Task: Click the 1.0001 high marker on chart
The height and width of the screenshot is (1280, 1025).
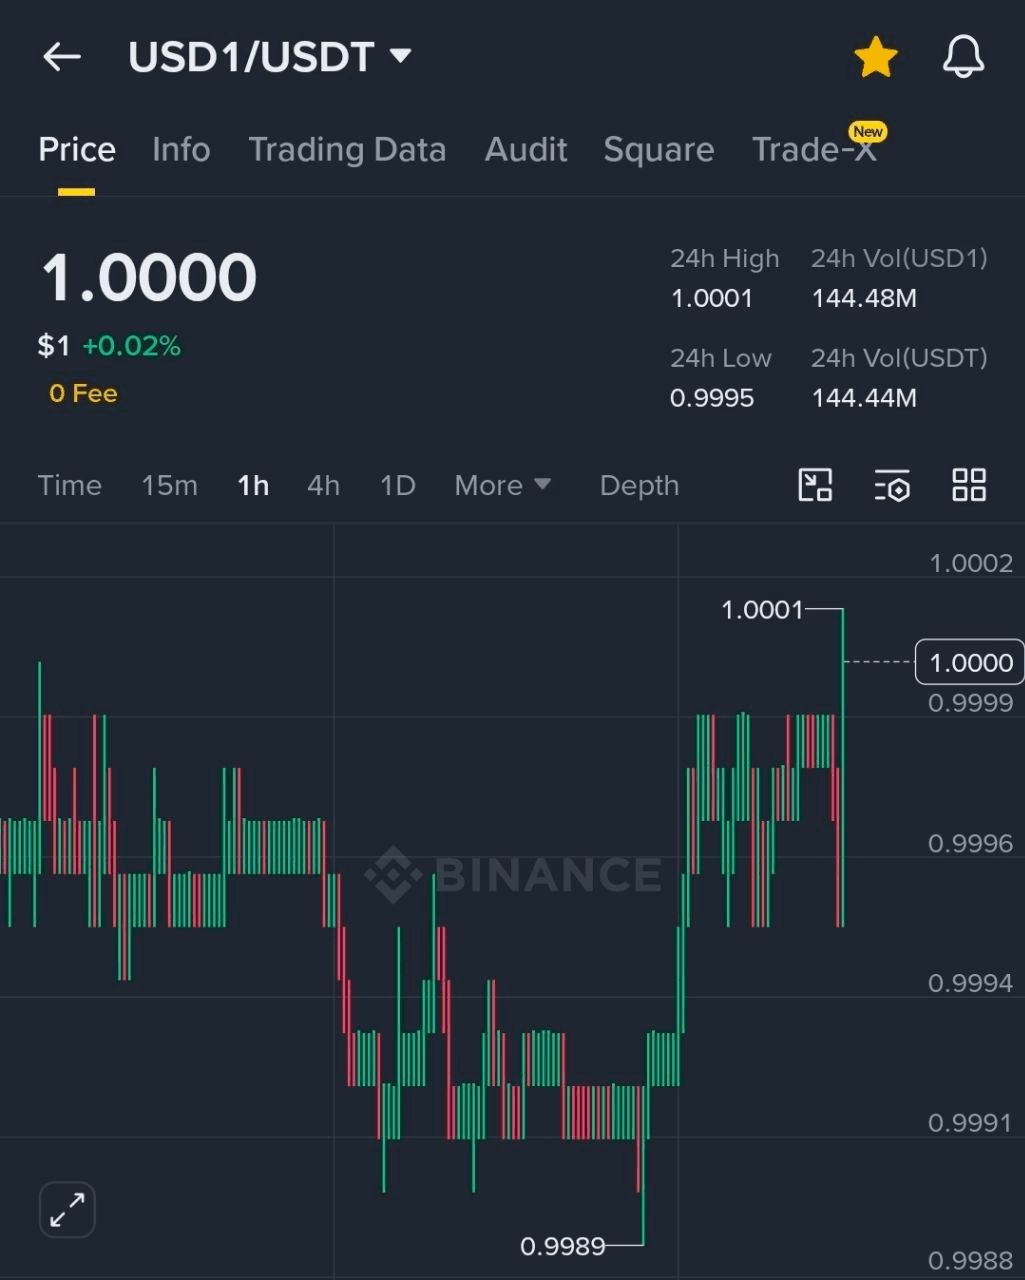Action: click(x=762, y=610)
